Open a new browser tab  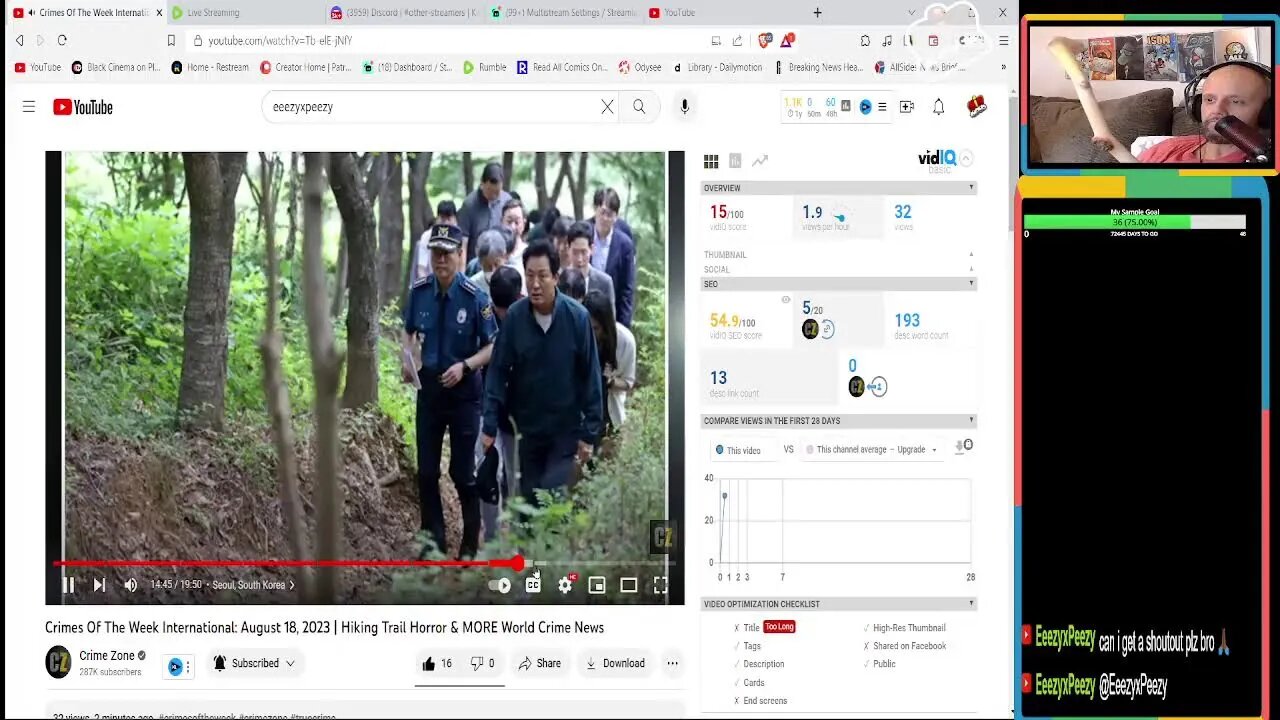coord(817,13)
